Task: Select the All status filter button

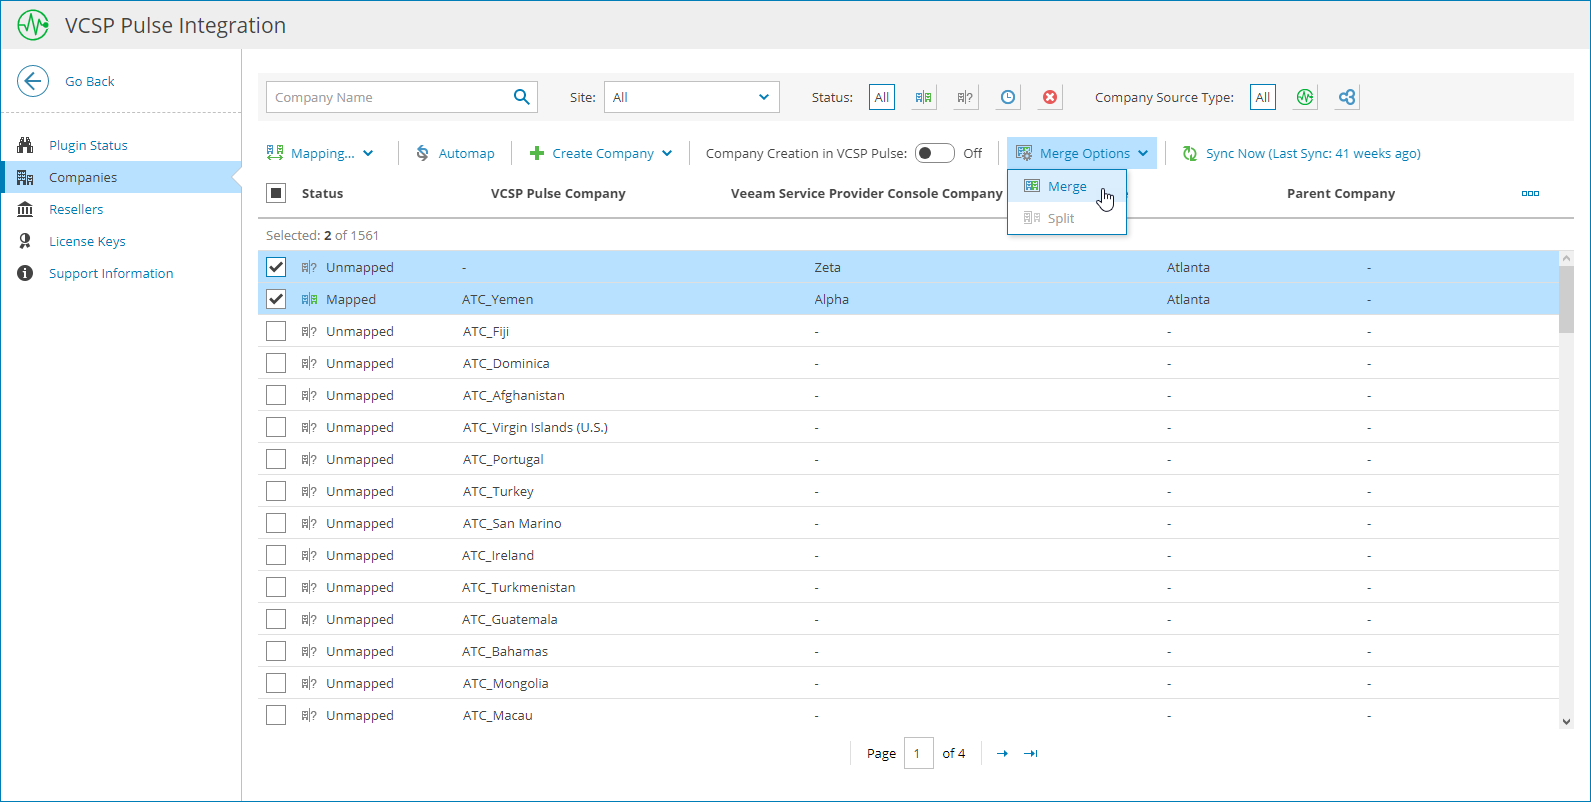Action: tap(882, 97)
